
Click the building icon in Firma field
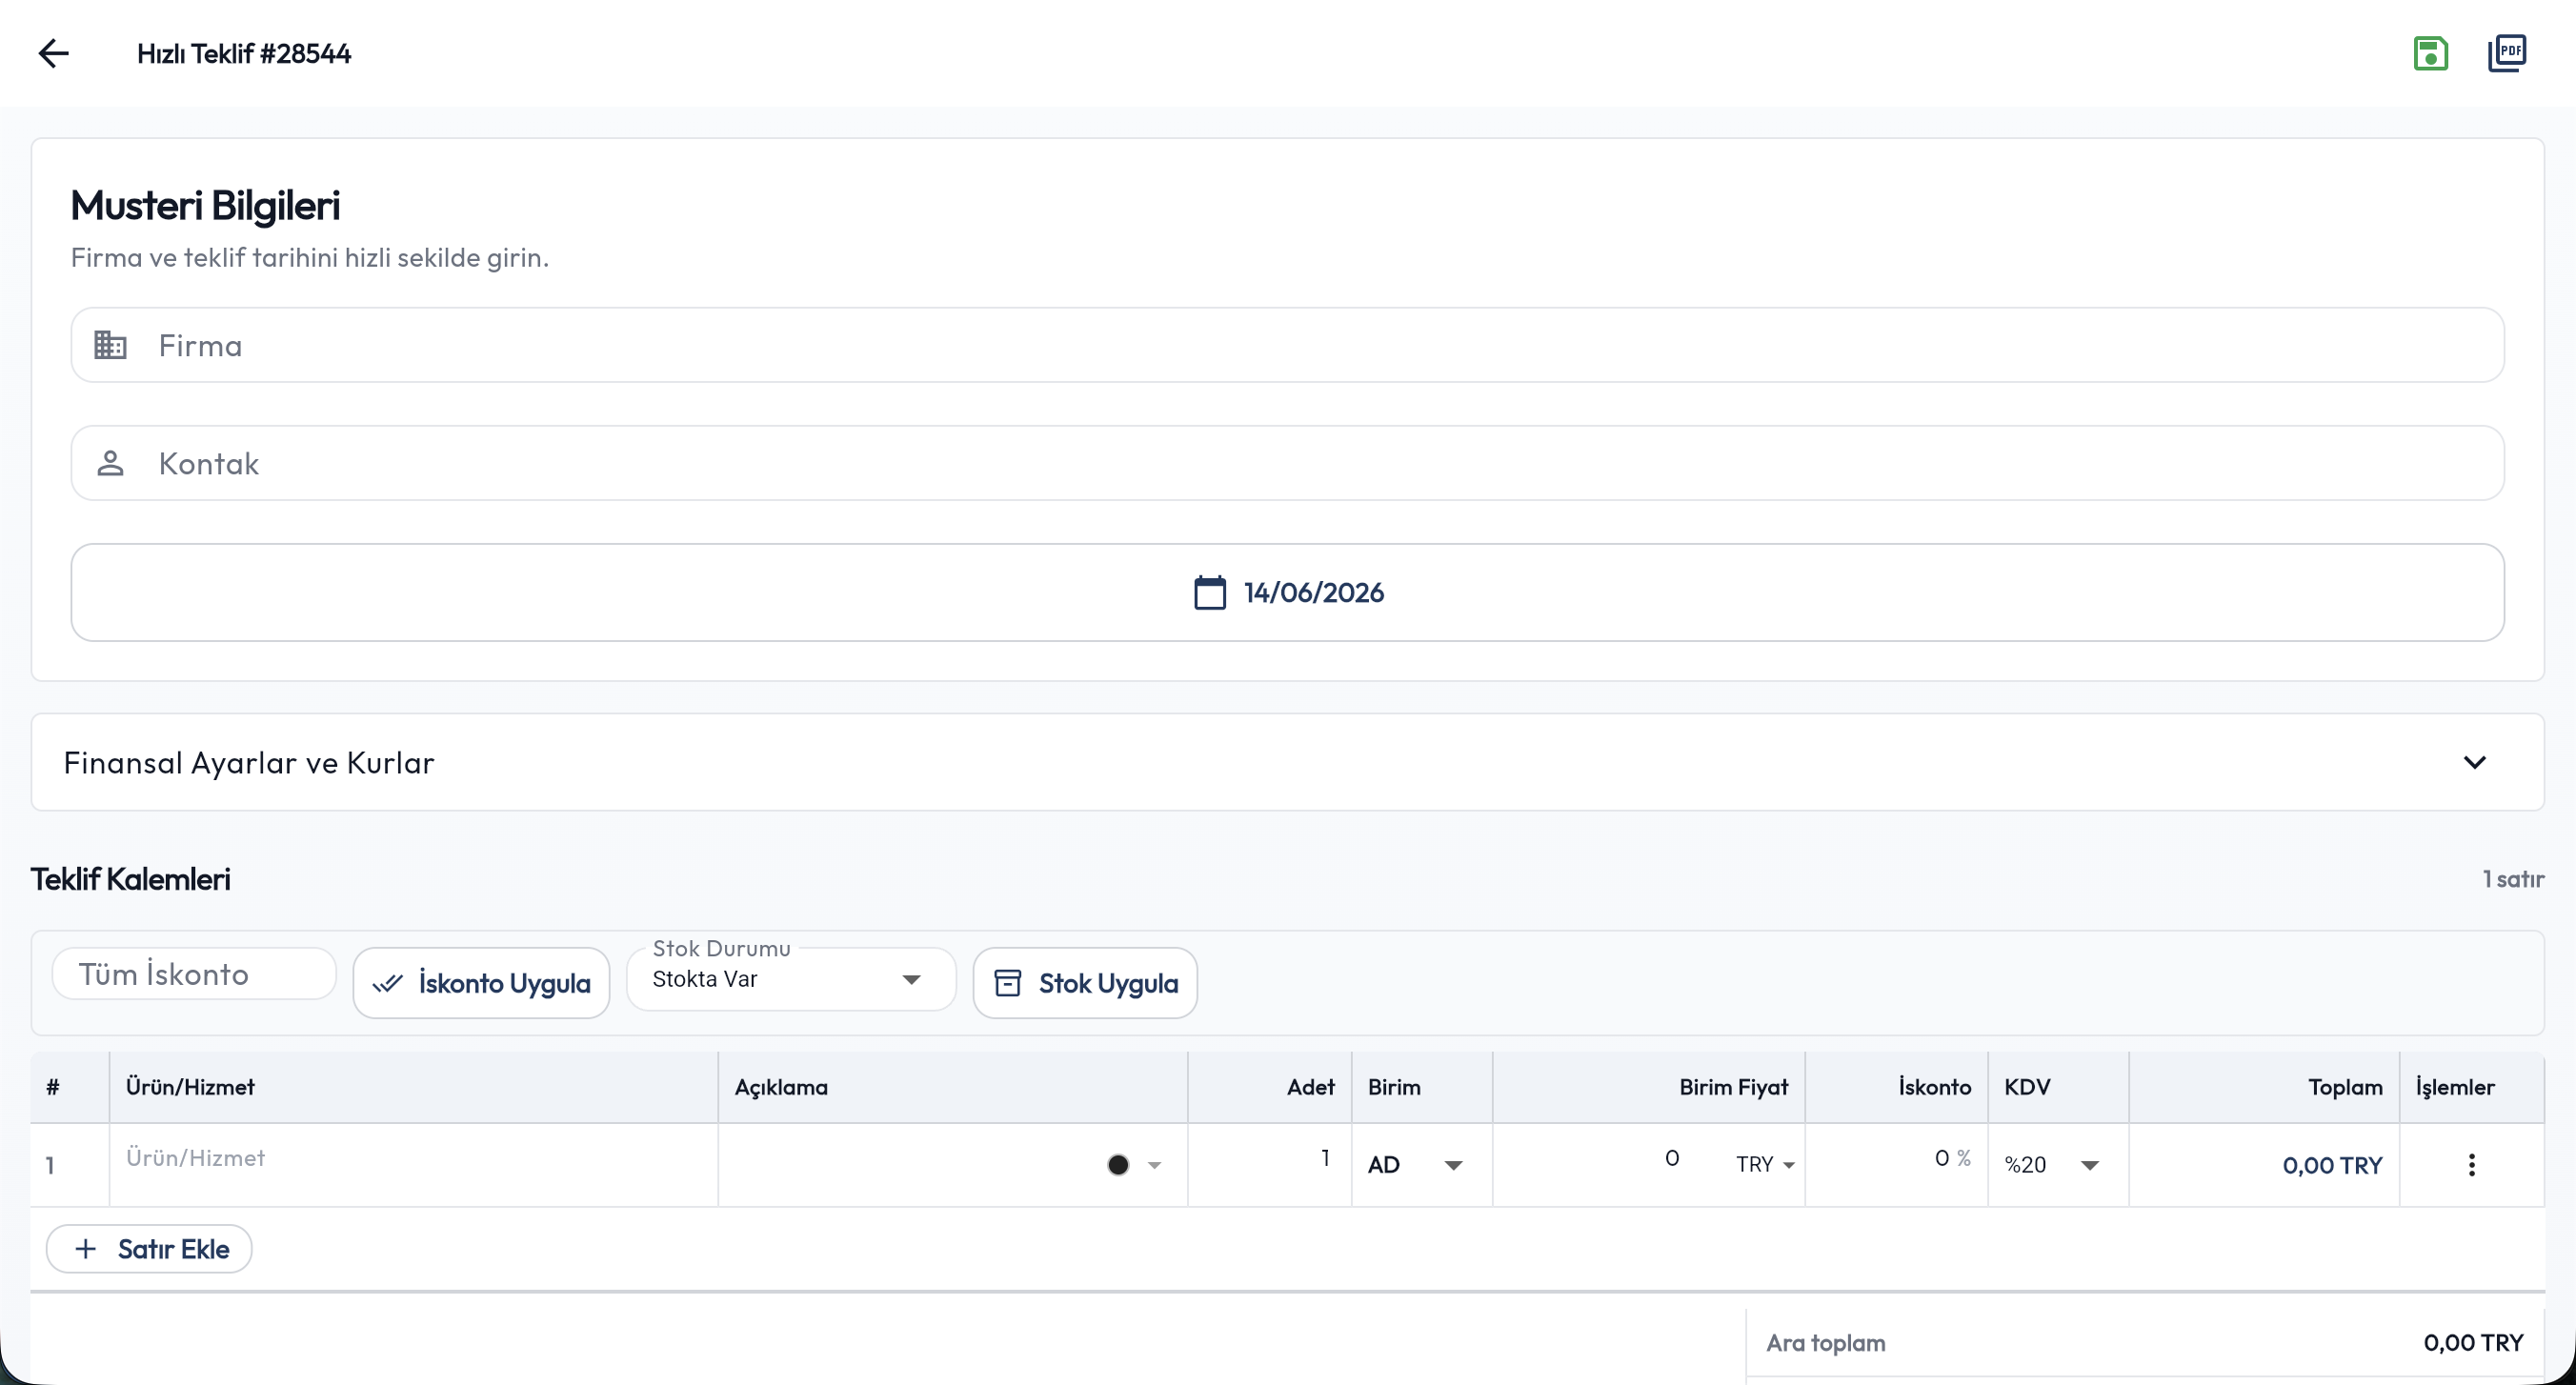[x=110, y=345]
